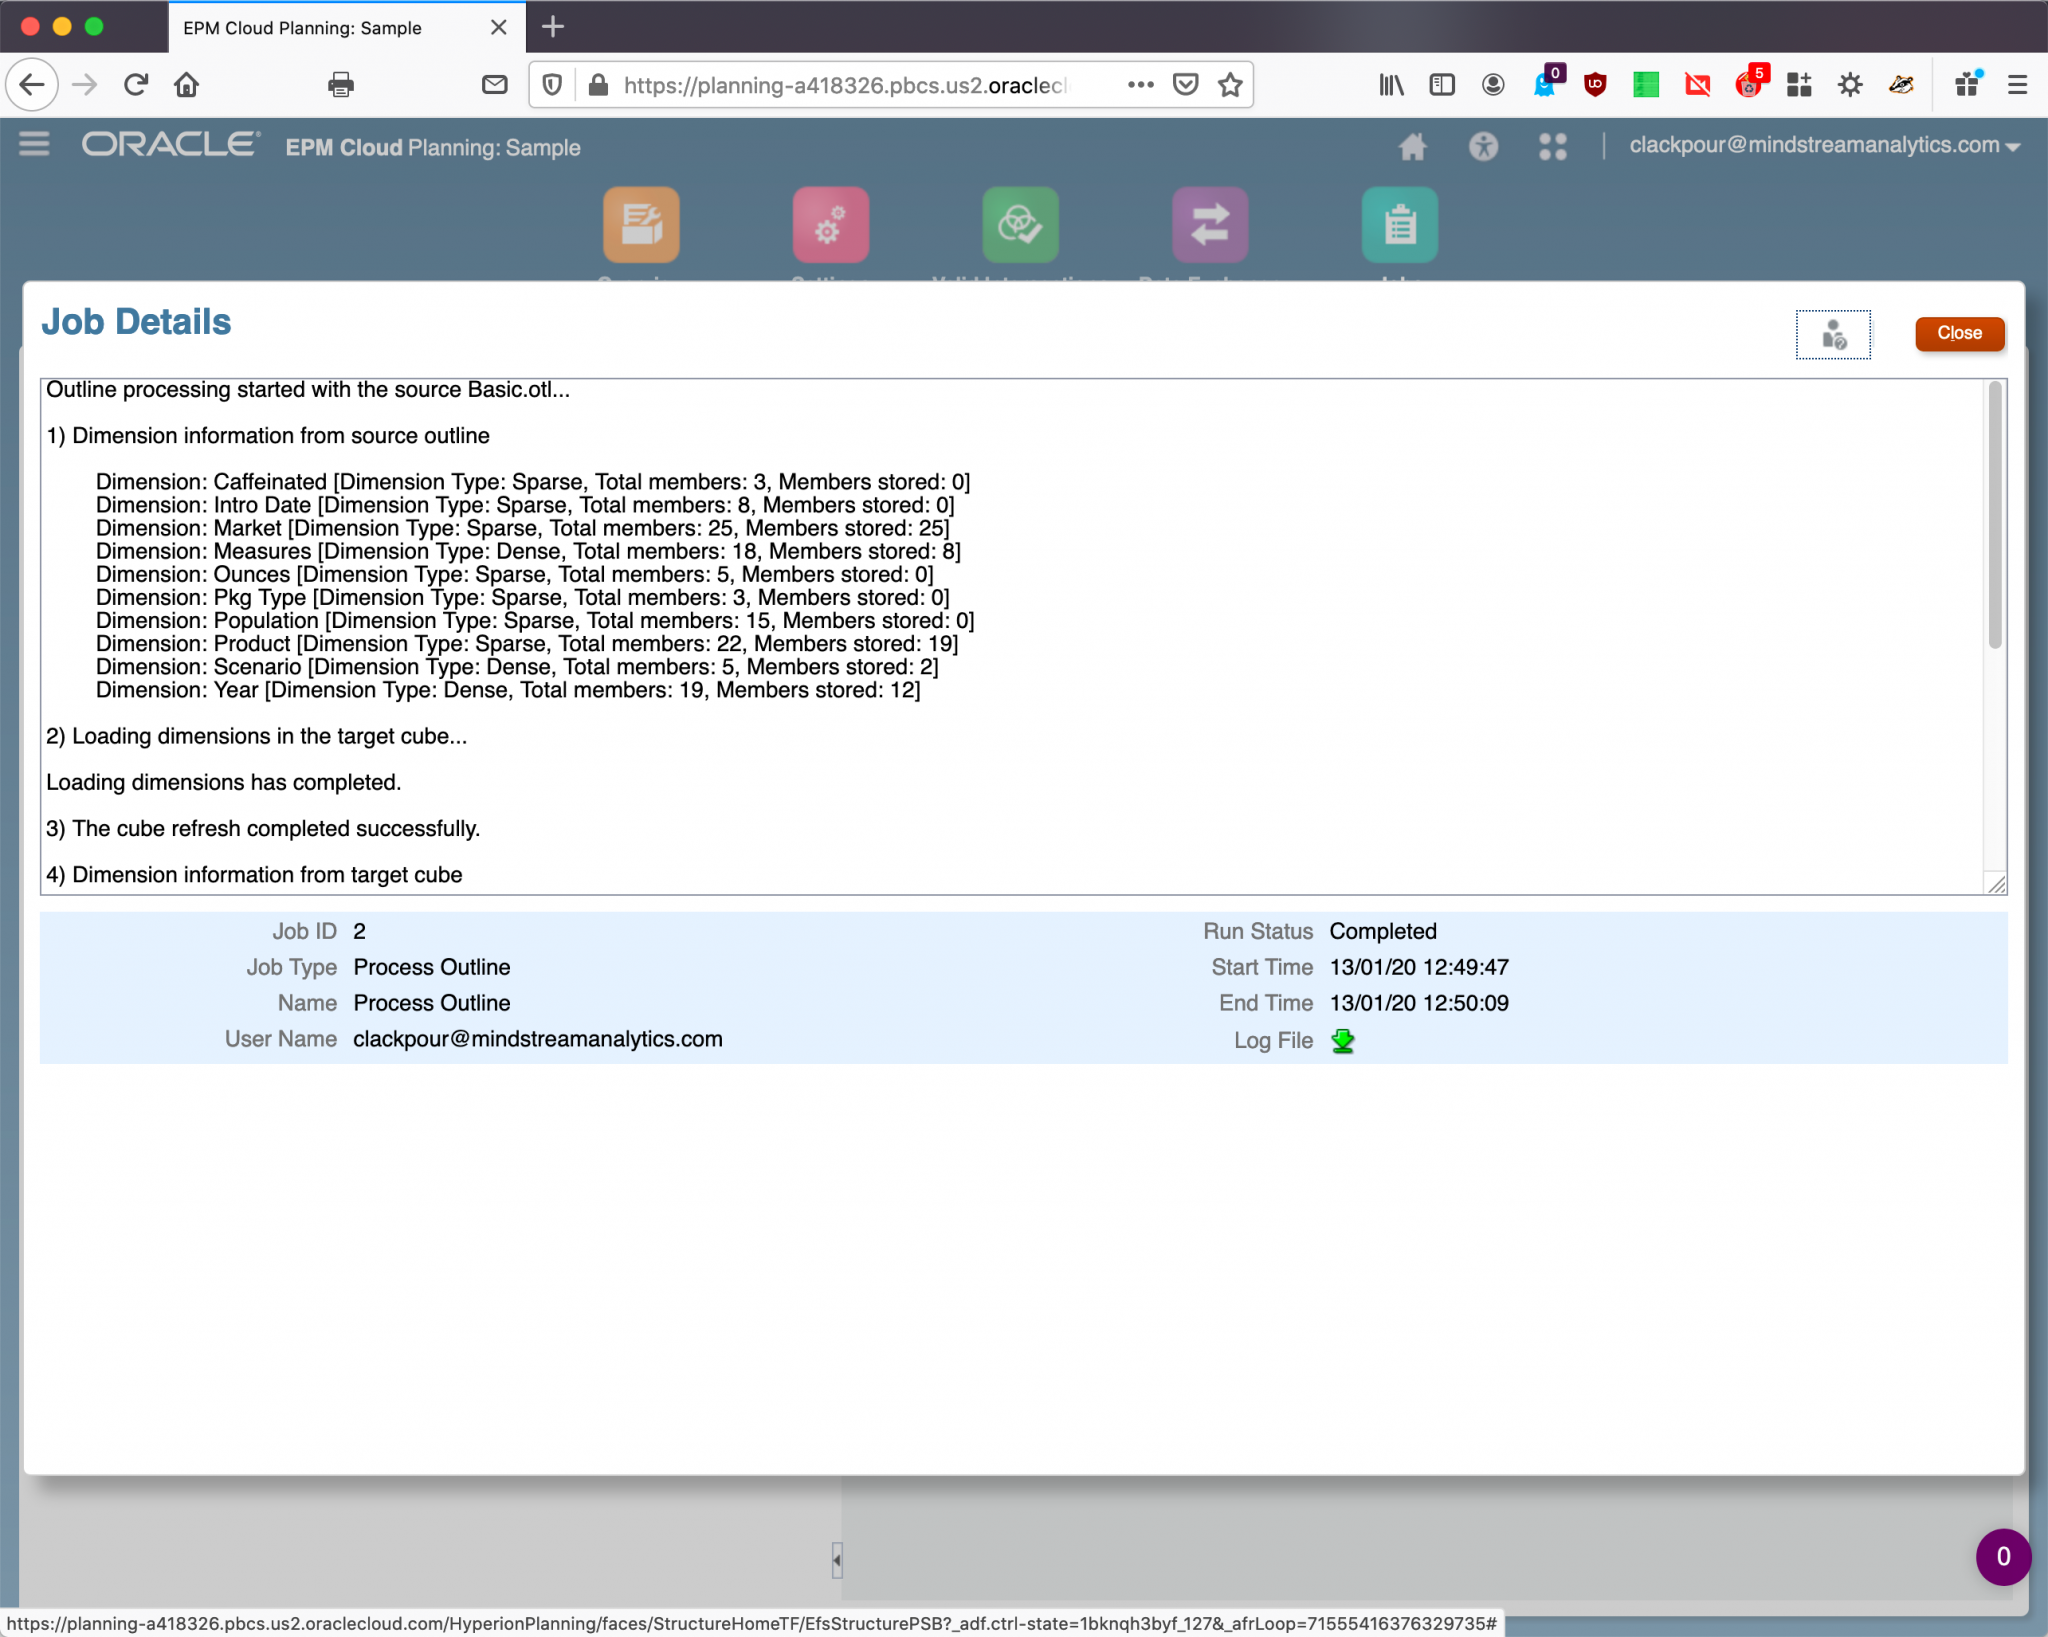Open the orange Overview cluster icon

point(641,224)
